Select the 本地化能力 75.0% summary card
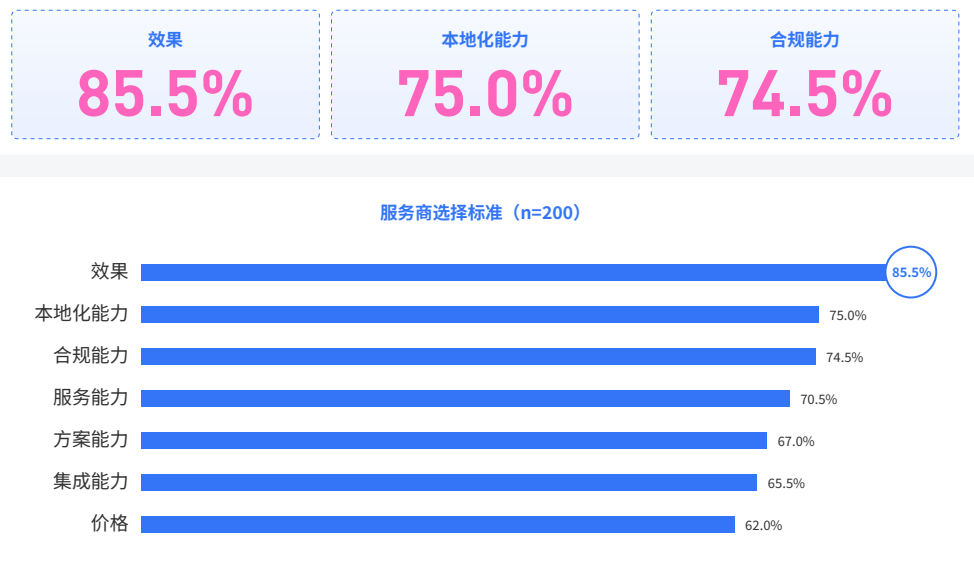The width and height of the screenshot is (974, 584). 485,74
